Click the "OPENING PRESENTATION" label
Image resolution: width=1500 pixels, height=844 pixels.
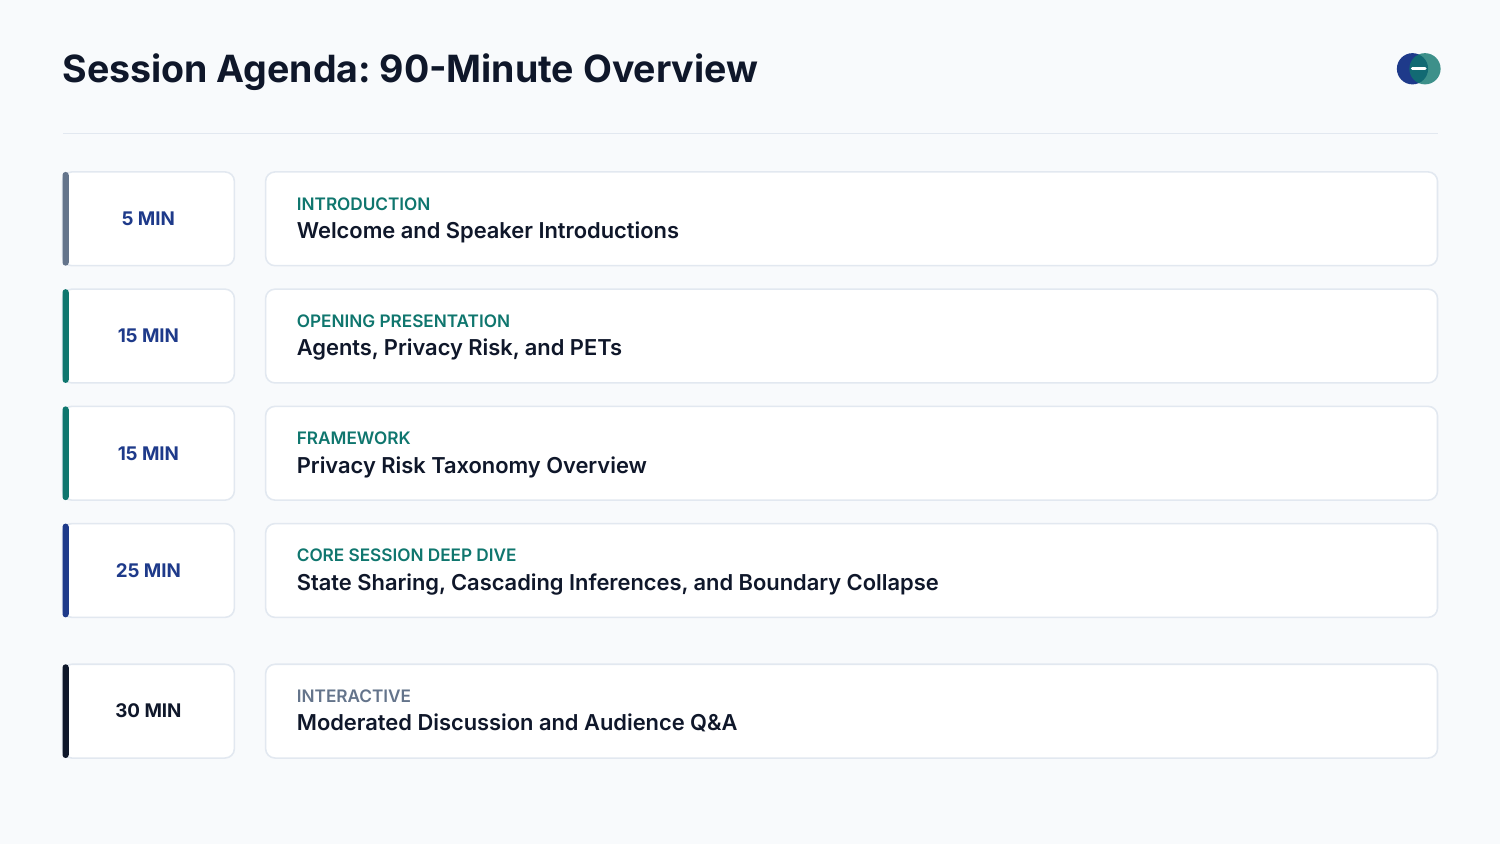point(403,321)
